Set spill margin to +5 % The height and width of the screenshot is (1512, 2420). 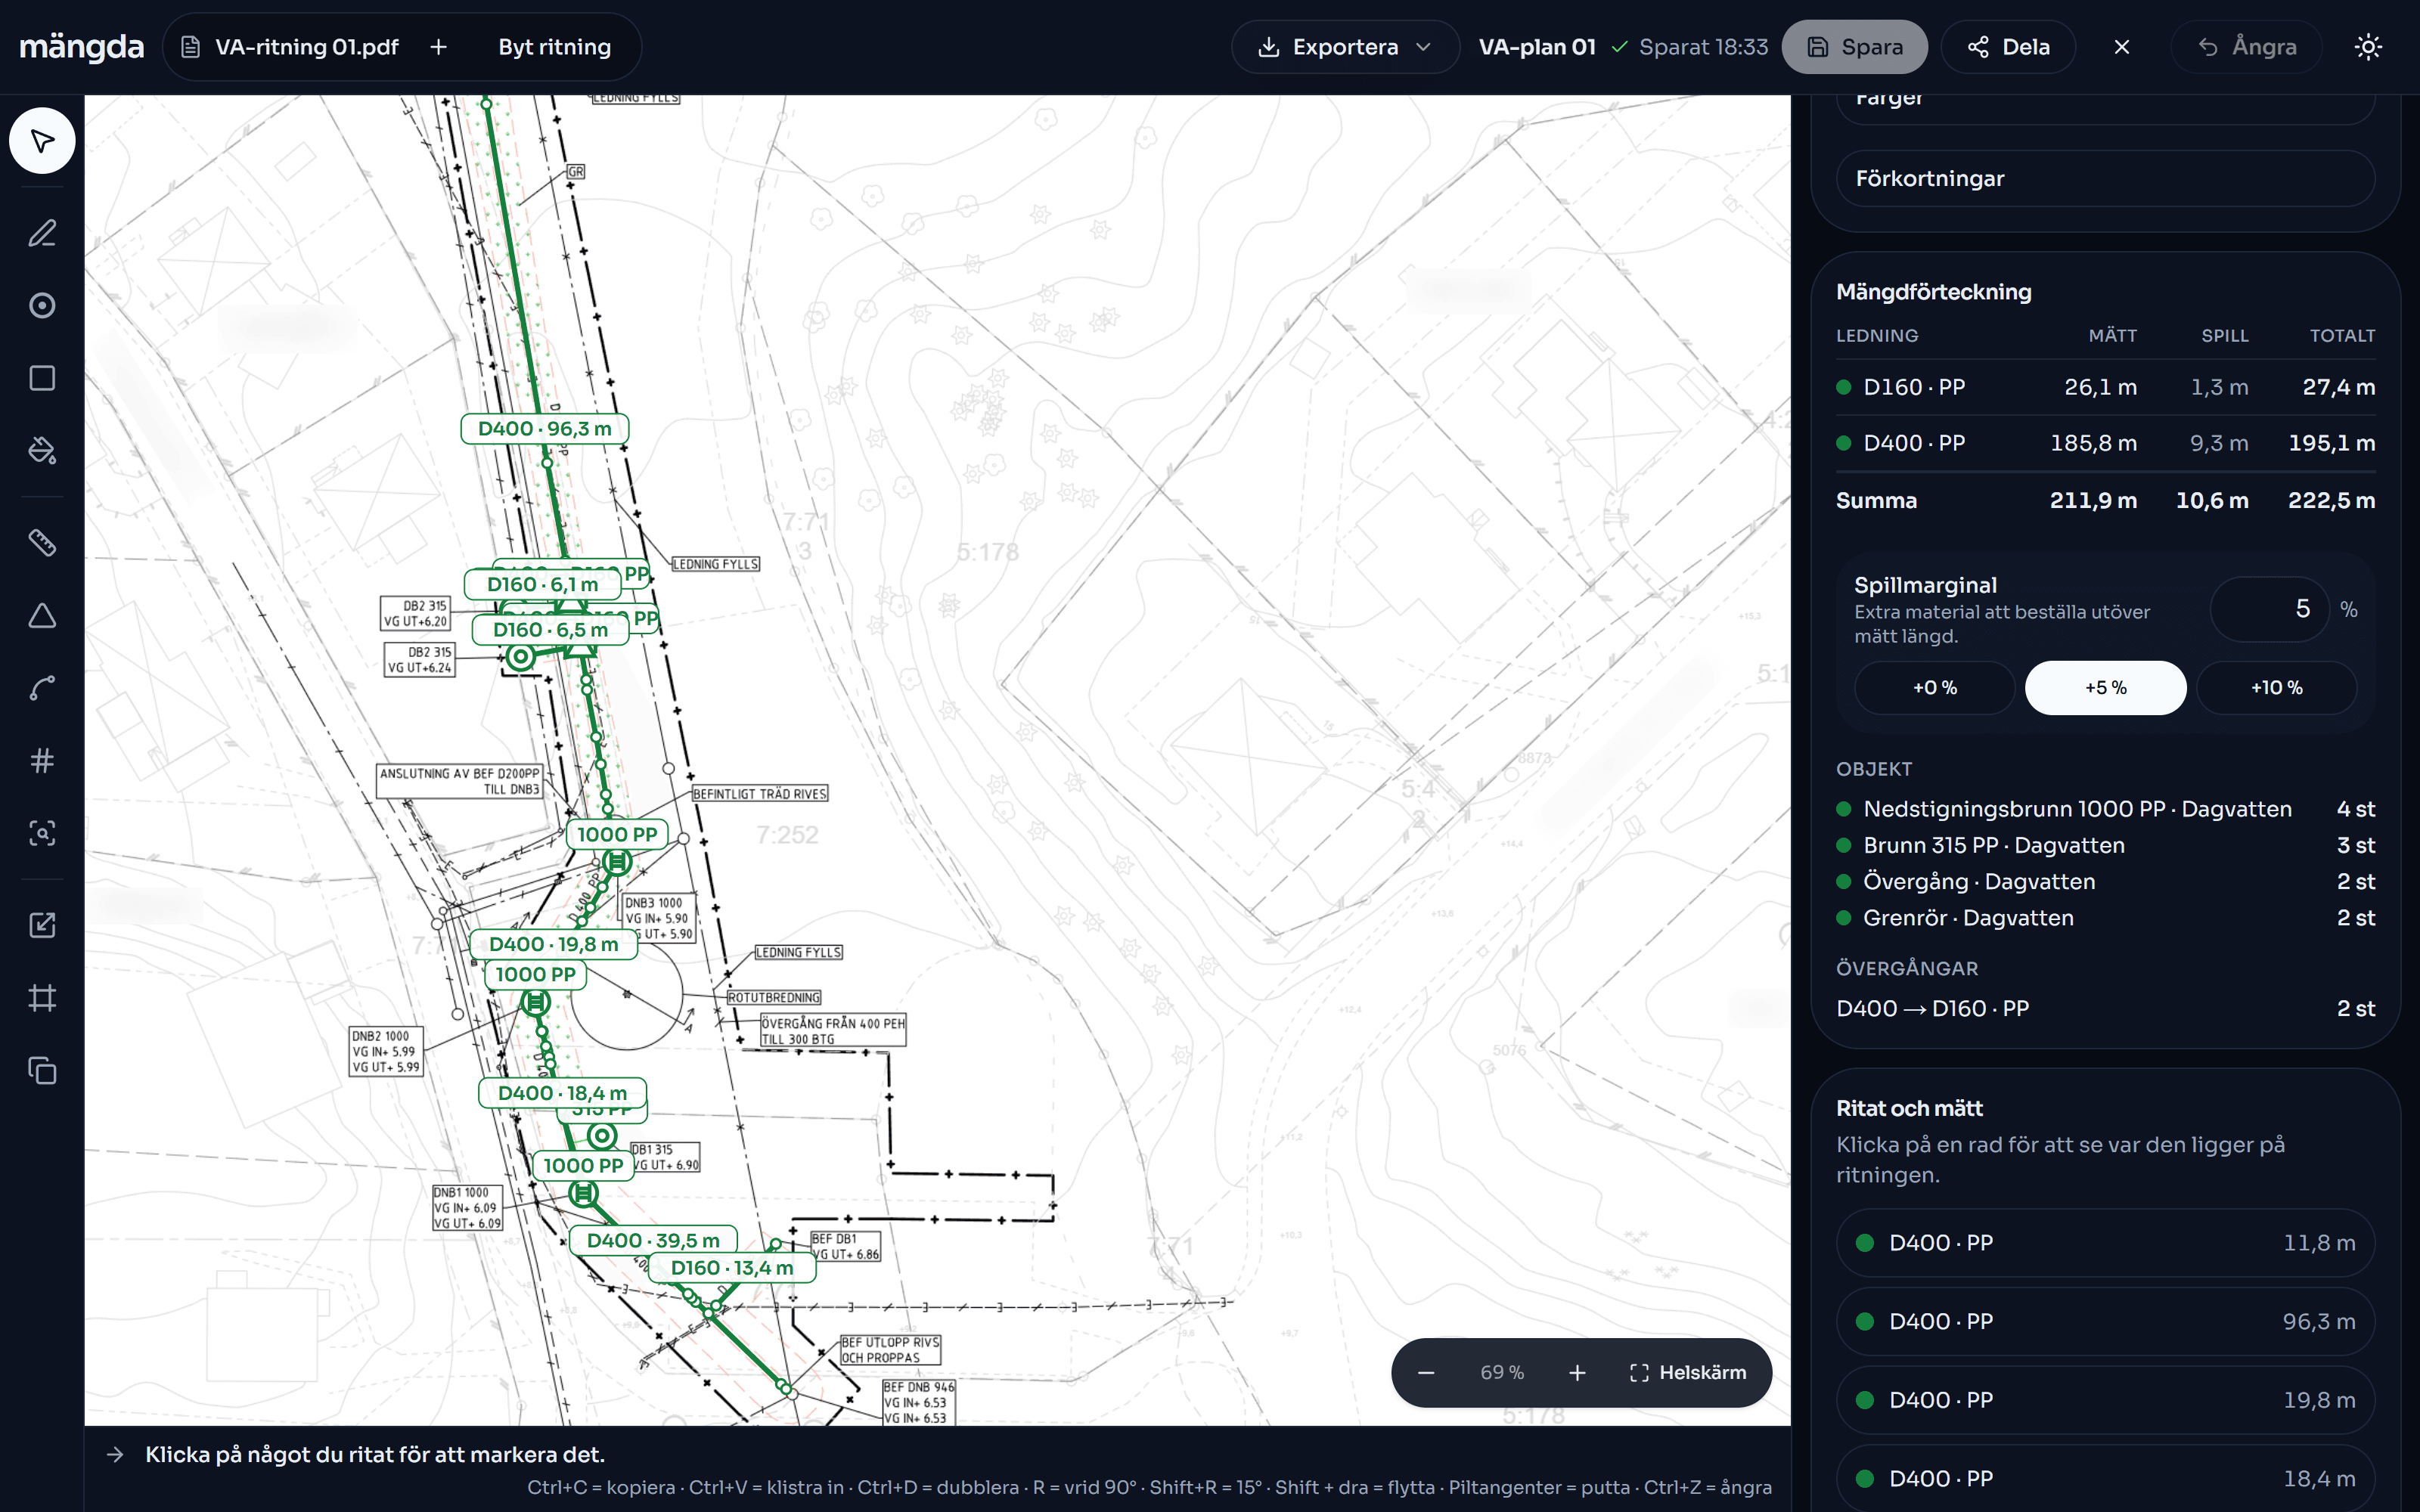tap(2105, 688)
